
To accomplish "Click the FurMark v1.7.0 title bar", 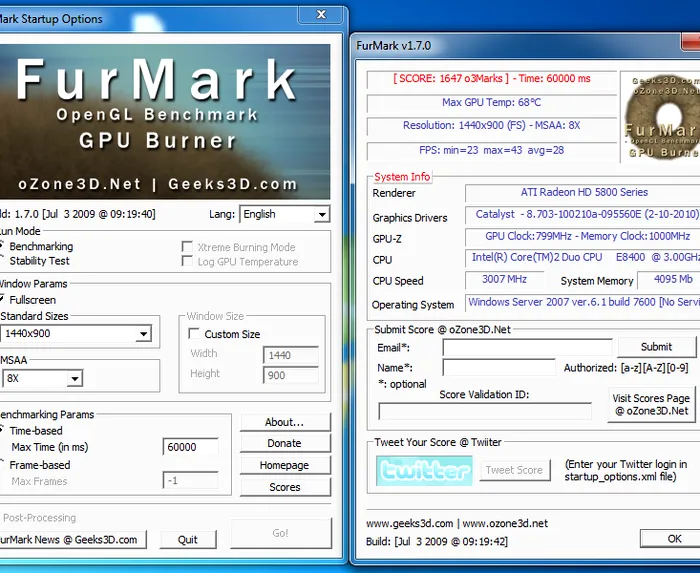I will click(x=518, y=46).
